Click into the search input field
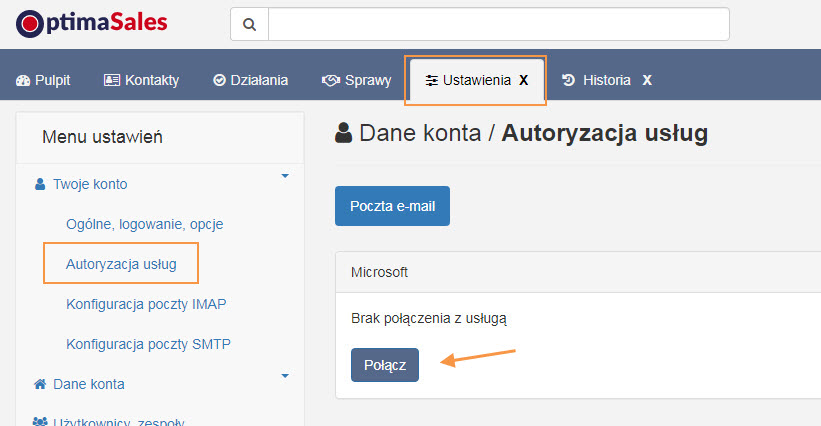Screen dimensions: 821x426 498,24
